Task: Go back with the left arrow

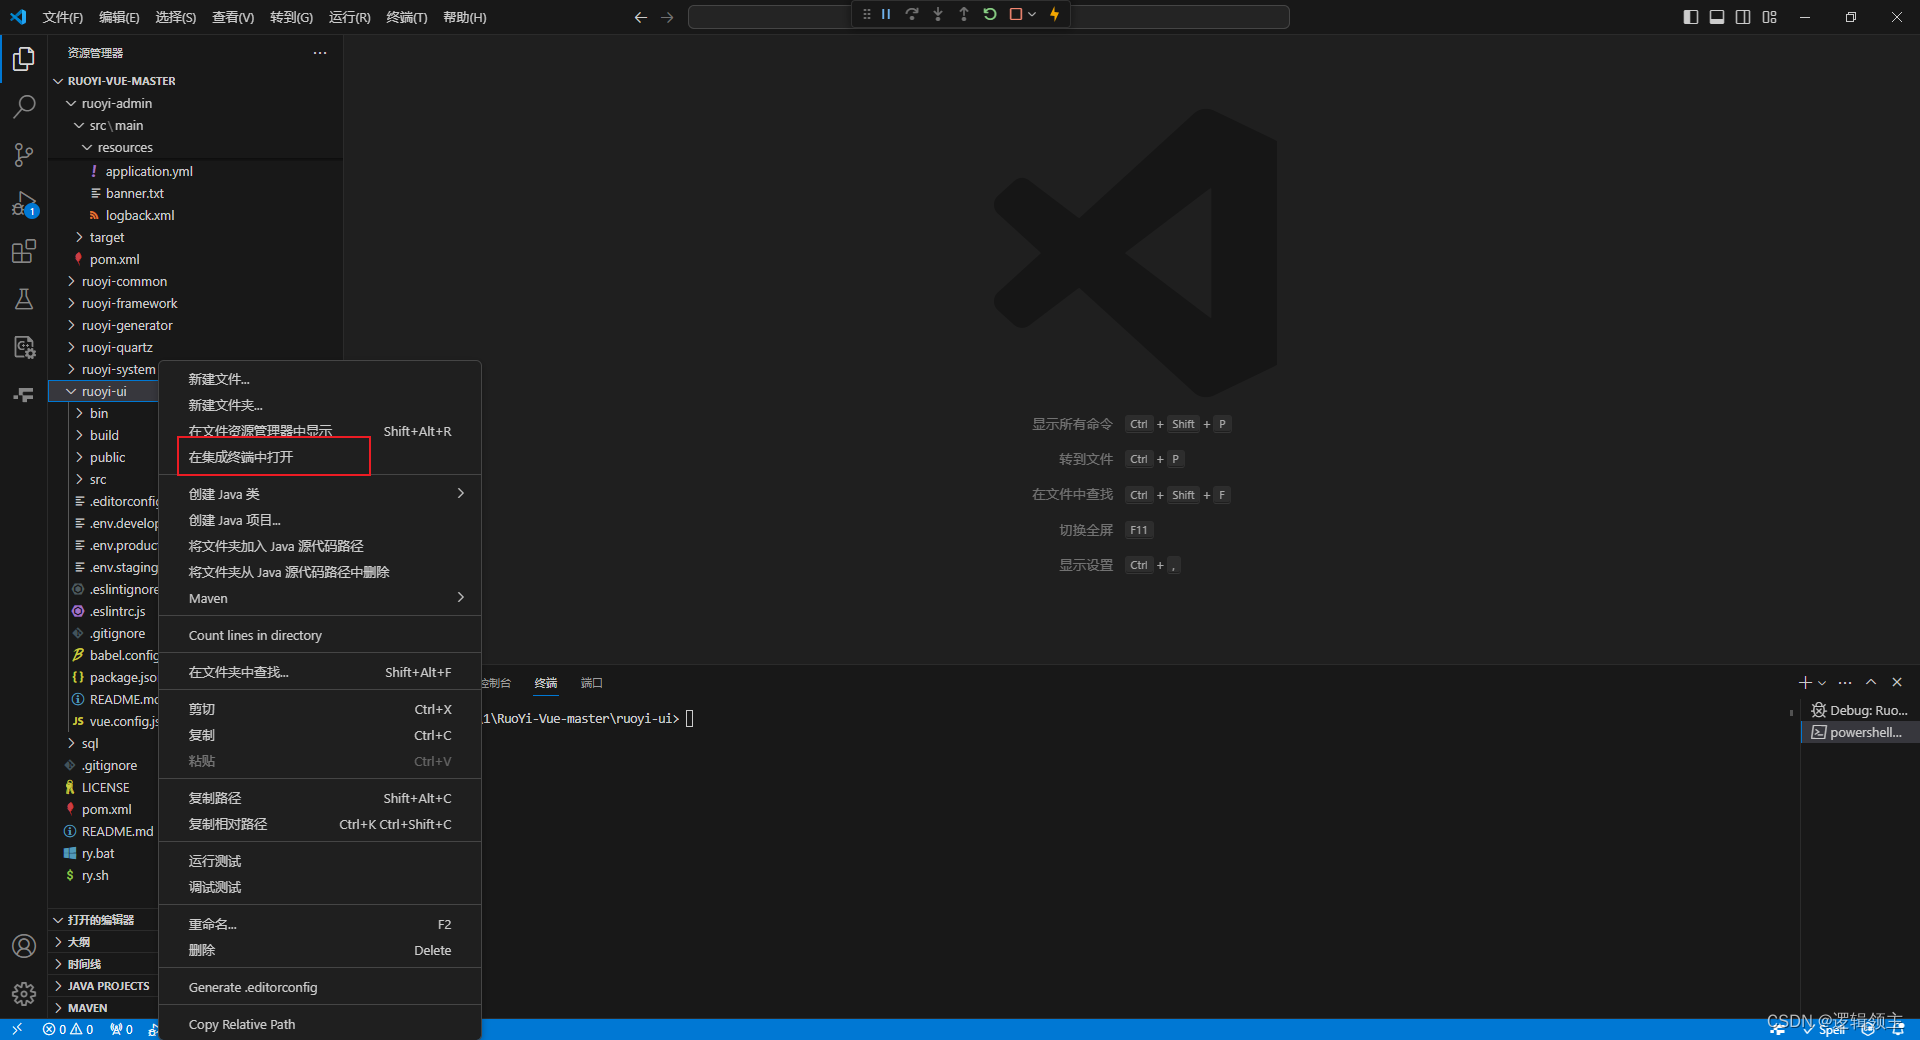Action: pyautogui.click(x=641, y=17)
